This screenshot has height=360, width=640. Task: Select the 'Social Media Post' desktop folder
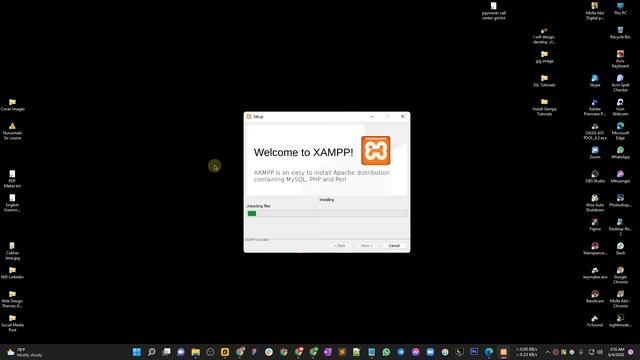coord(12,323)
